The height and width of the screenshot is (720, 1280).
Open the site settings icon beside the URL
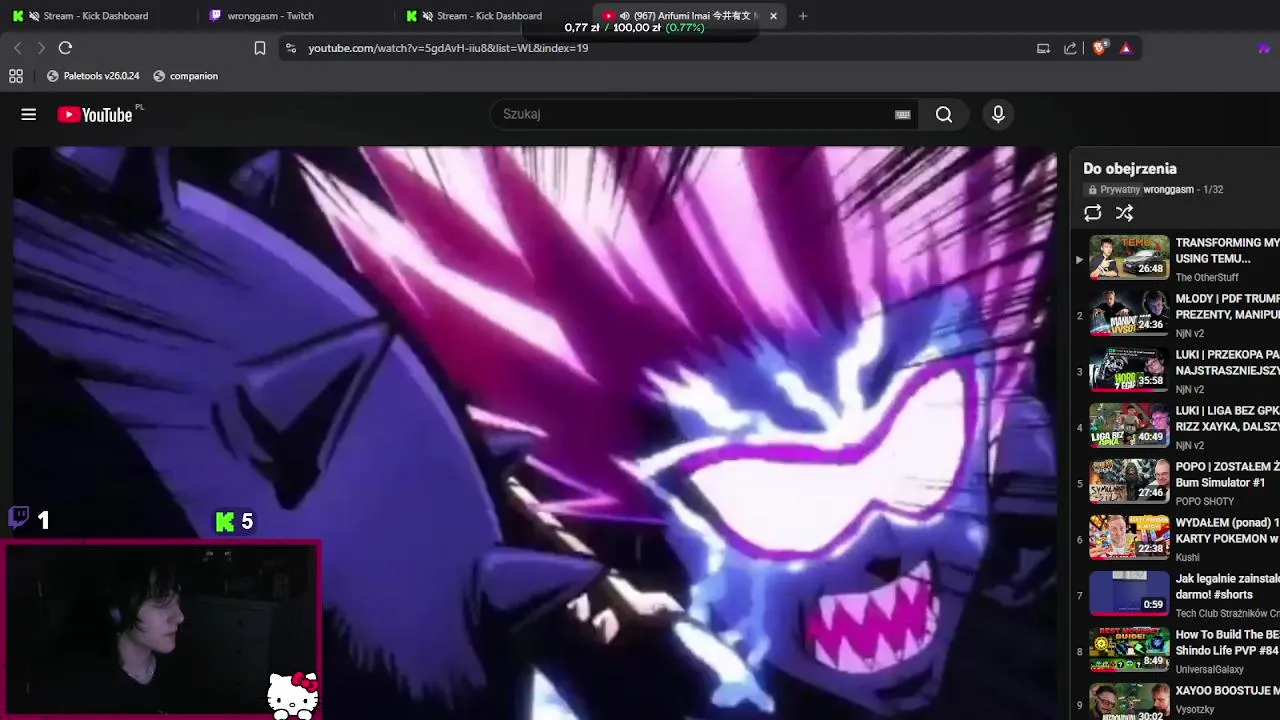tap(290, 48)
